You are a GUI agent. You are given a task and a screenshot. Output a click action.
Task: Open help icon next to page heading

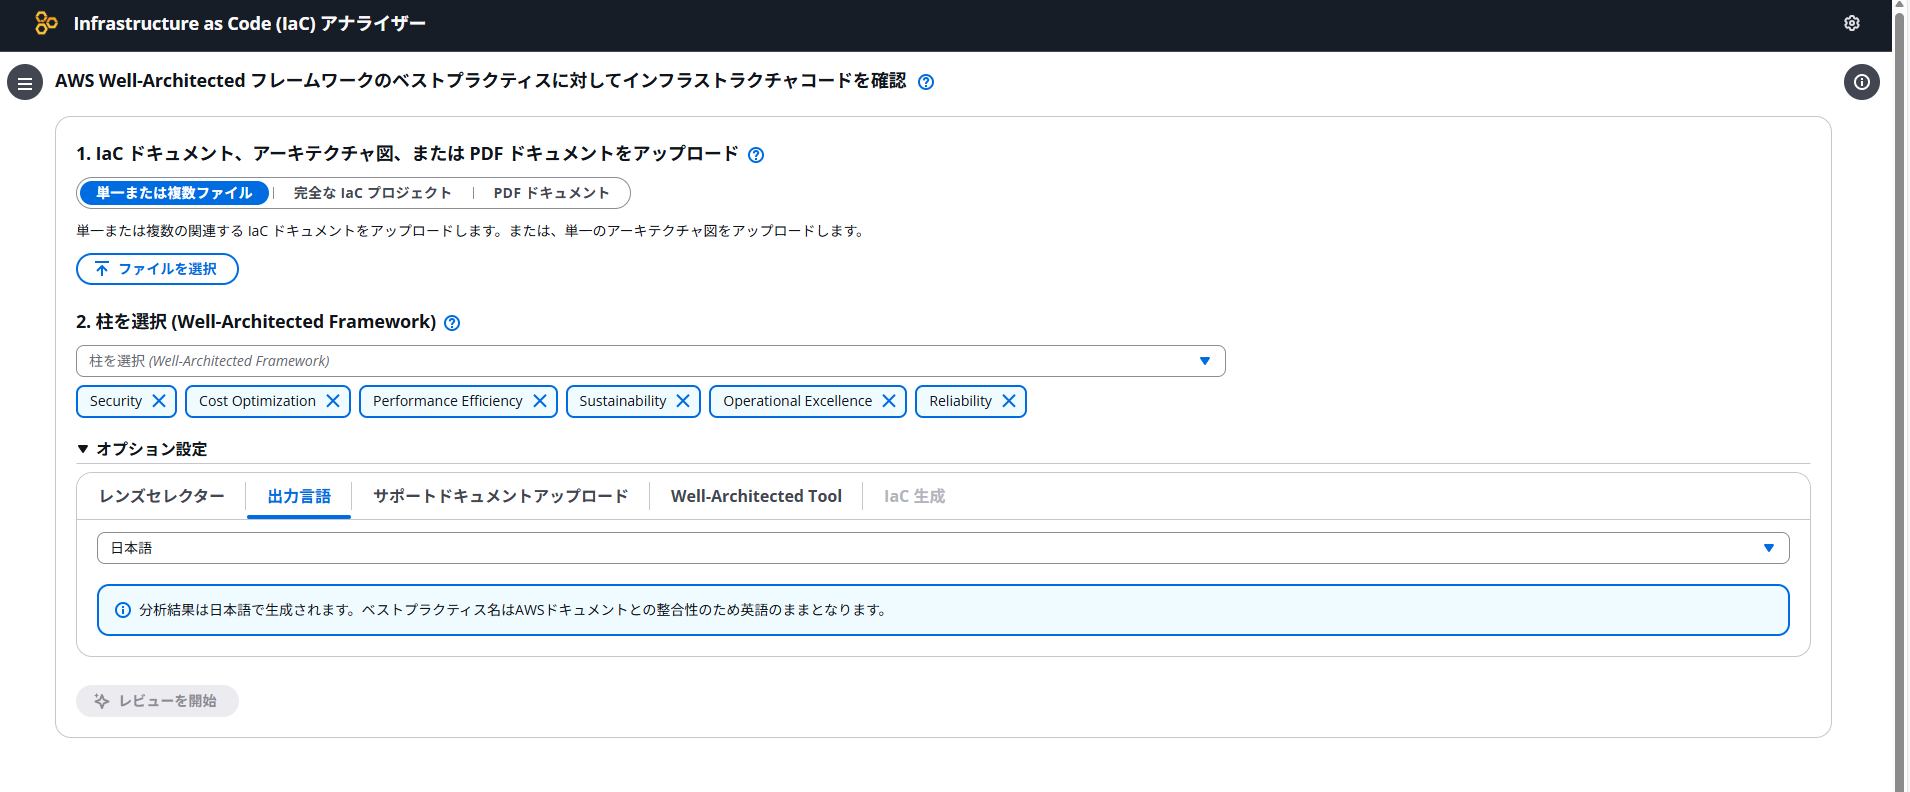(926, 82)
